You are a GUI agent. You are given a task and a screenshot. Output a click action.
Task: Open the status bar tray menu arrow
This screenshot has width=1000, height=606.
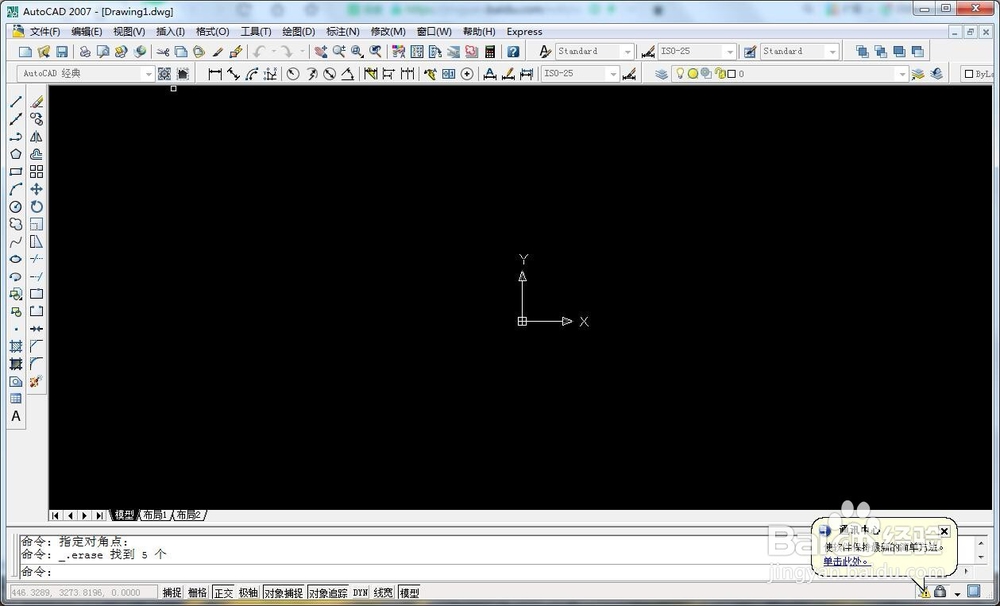point(957,594)
